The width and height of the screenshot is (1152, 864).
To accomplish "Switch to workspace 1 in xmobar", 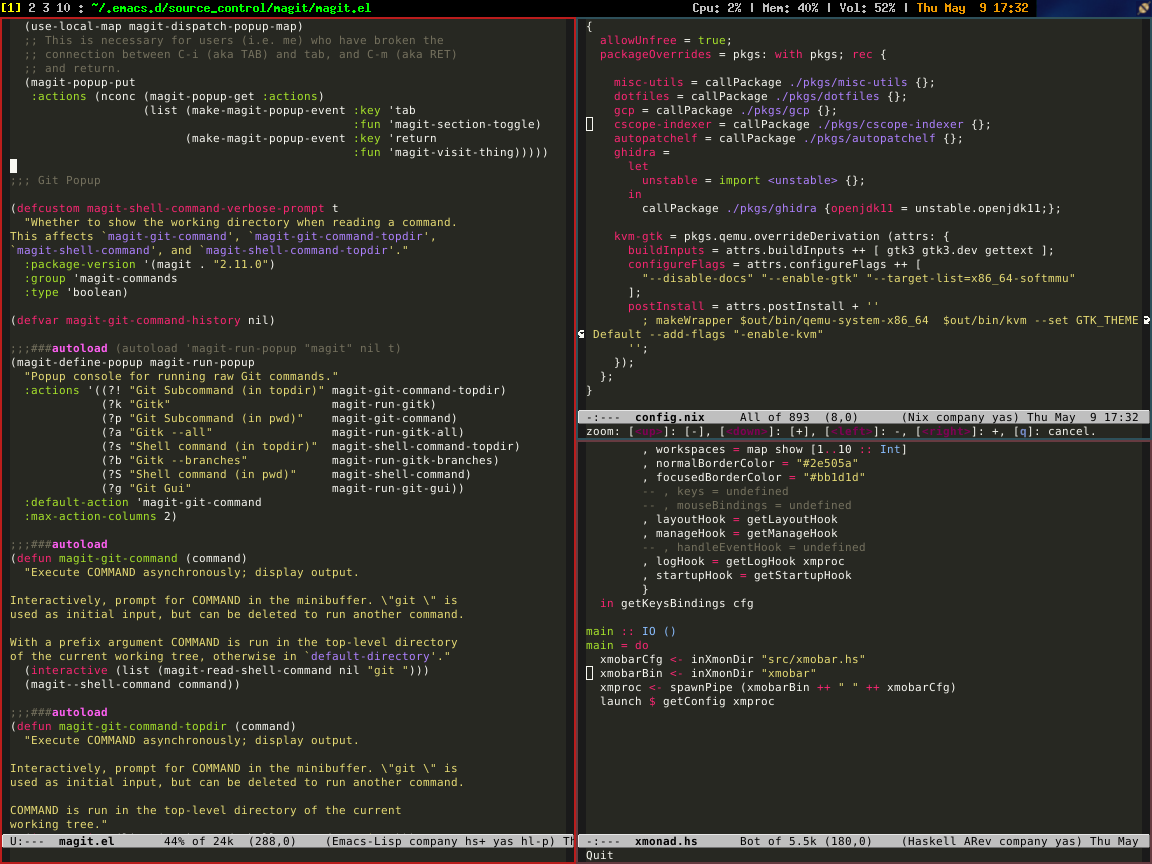I will 11,8.
